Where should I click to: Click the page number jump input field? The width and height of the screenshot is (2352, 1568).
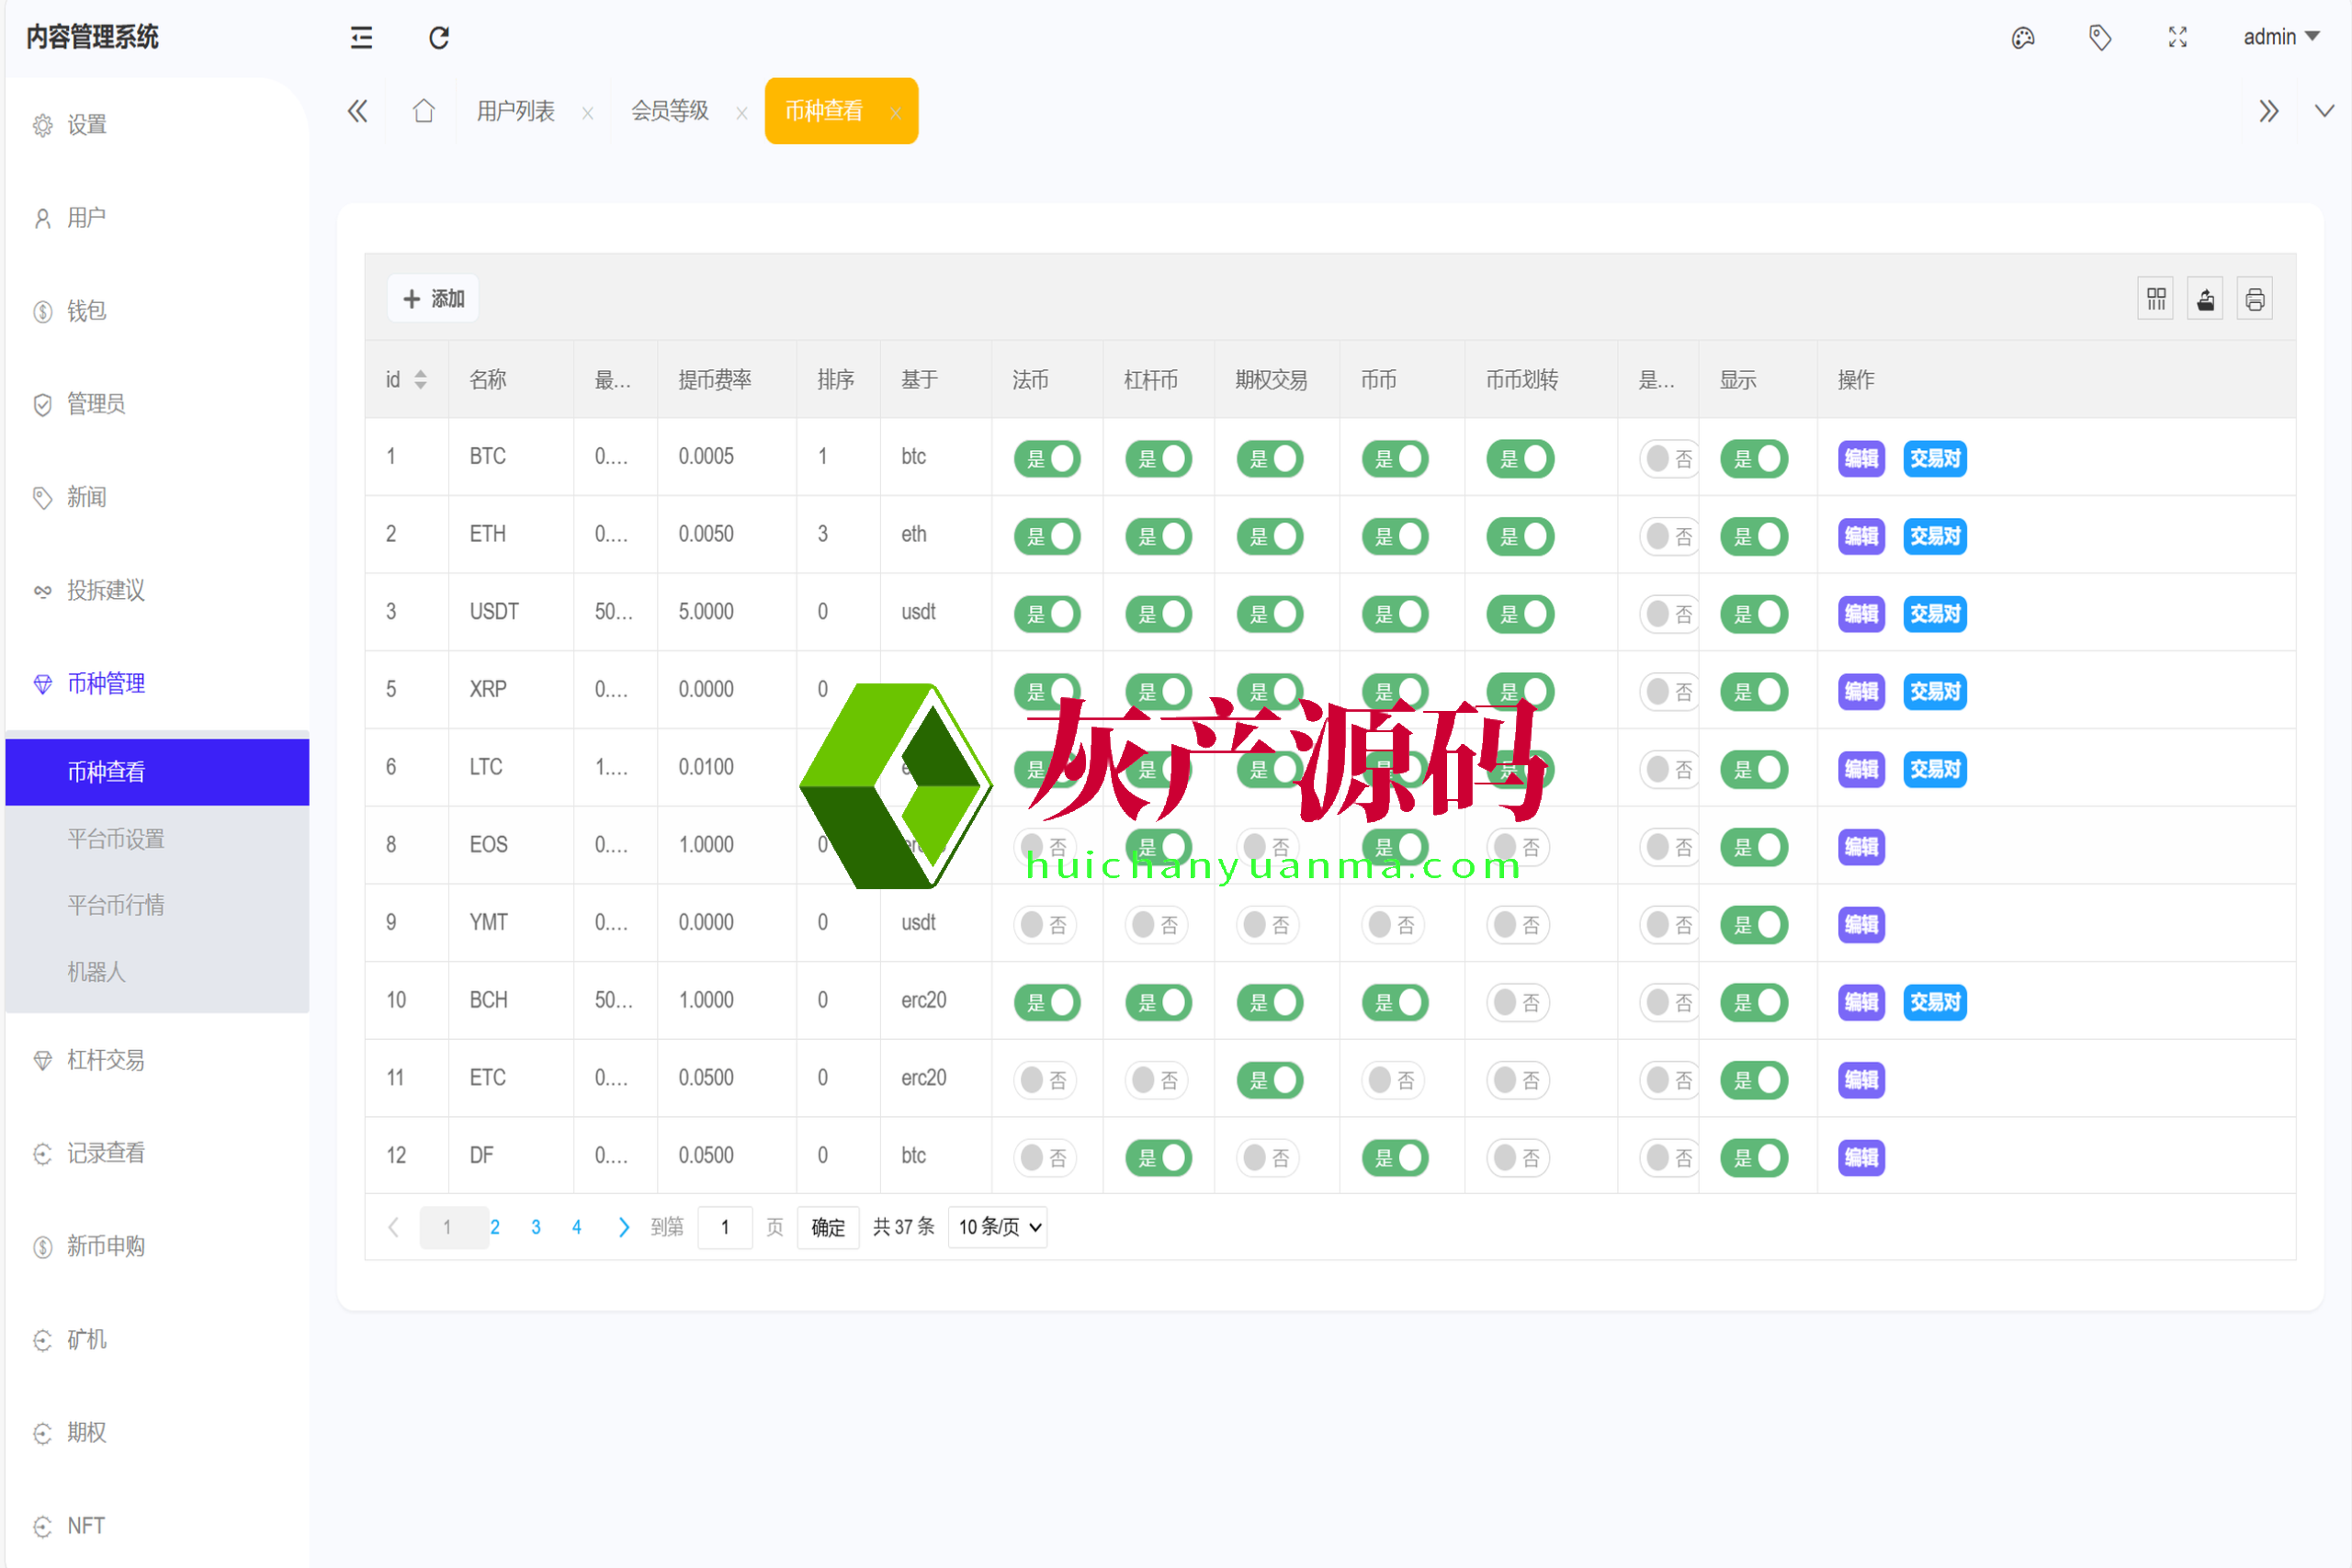tap(724, 1227)
